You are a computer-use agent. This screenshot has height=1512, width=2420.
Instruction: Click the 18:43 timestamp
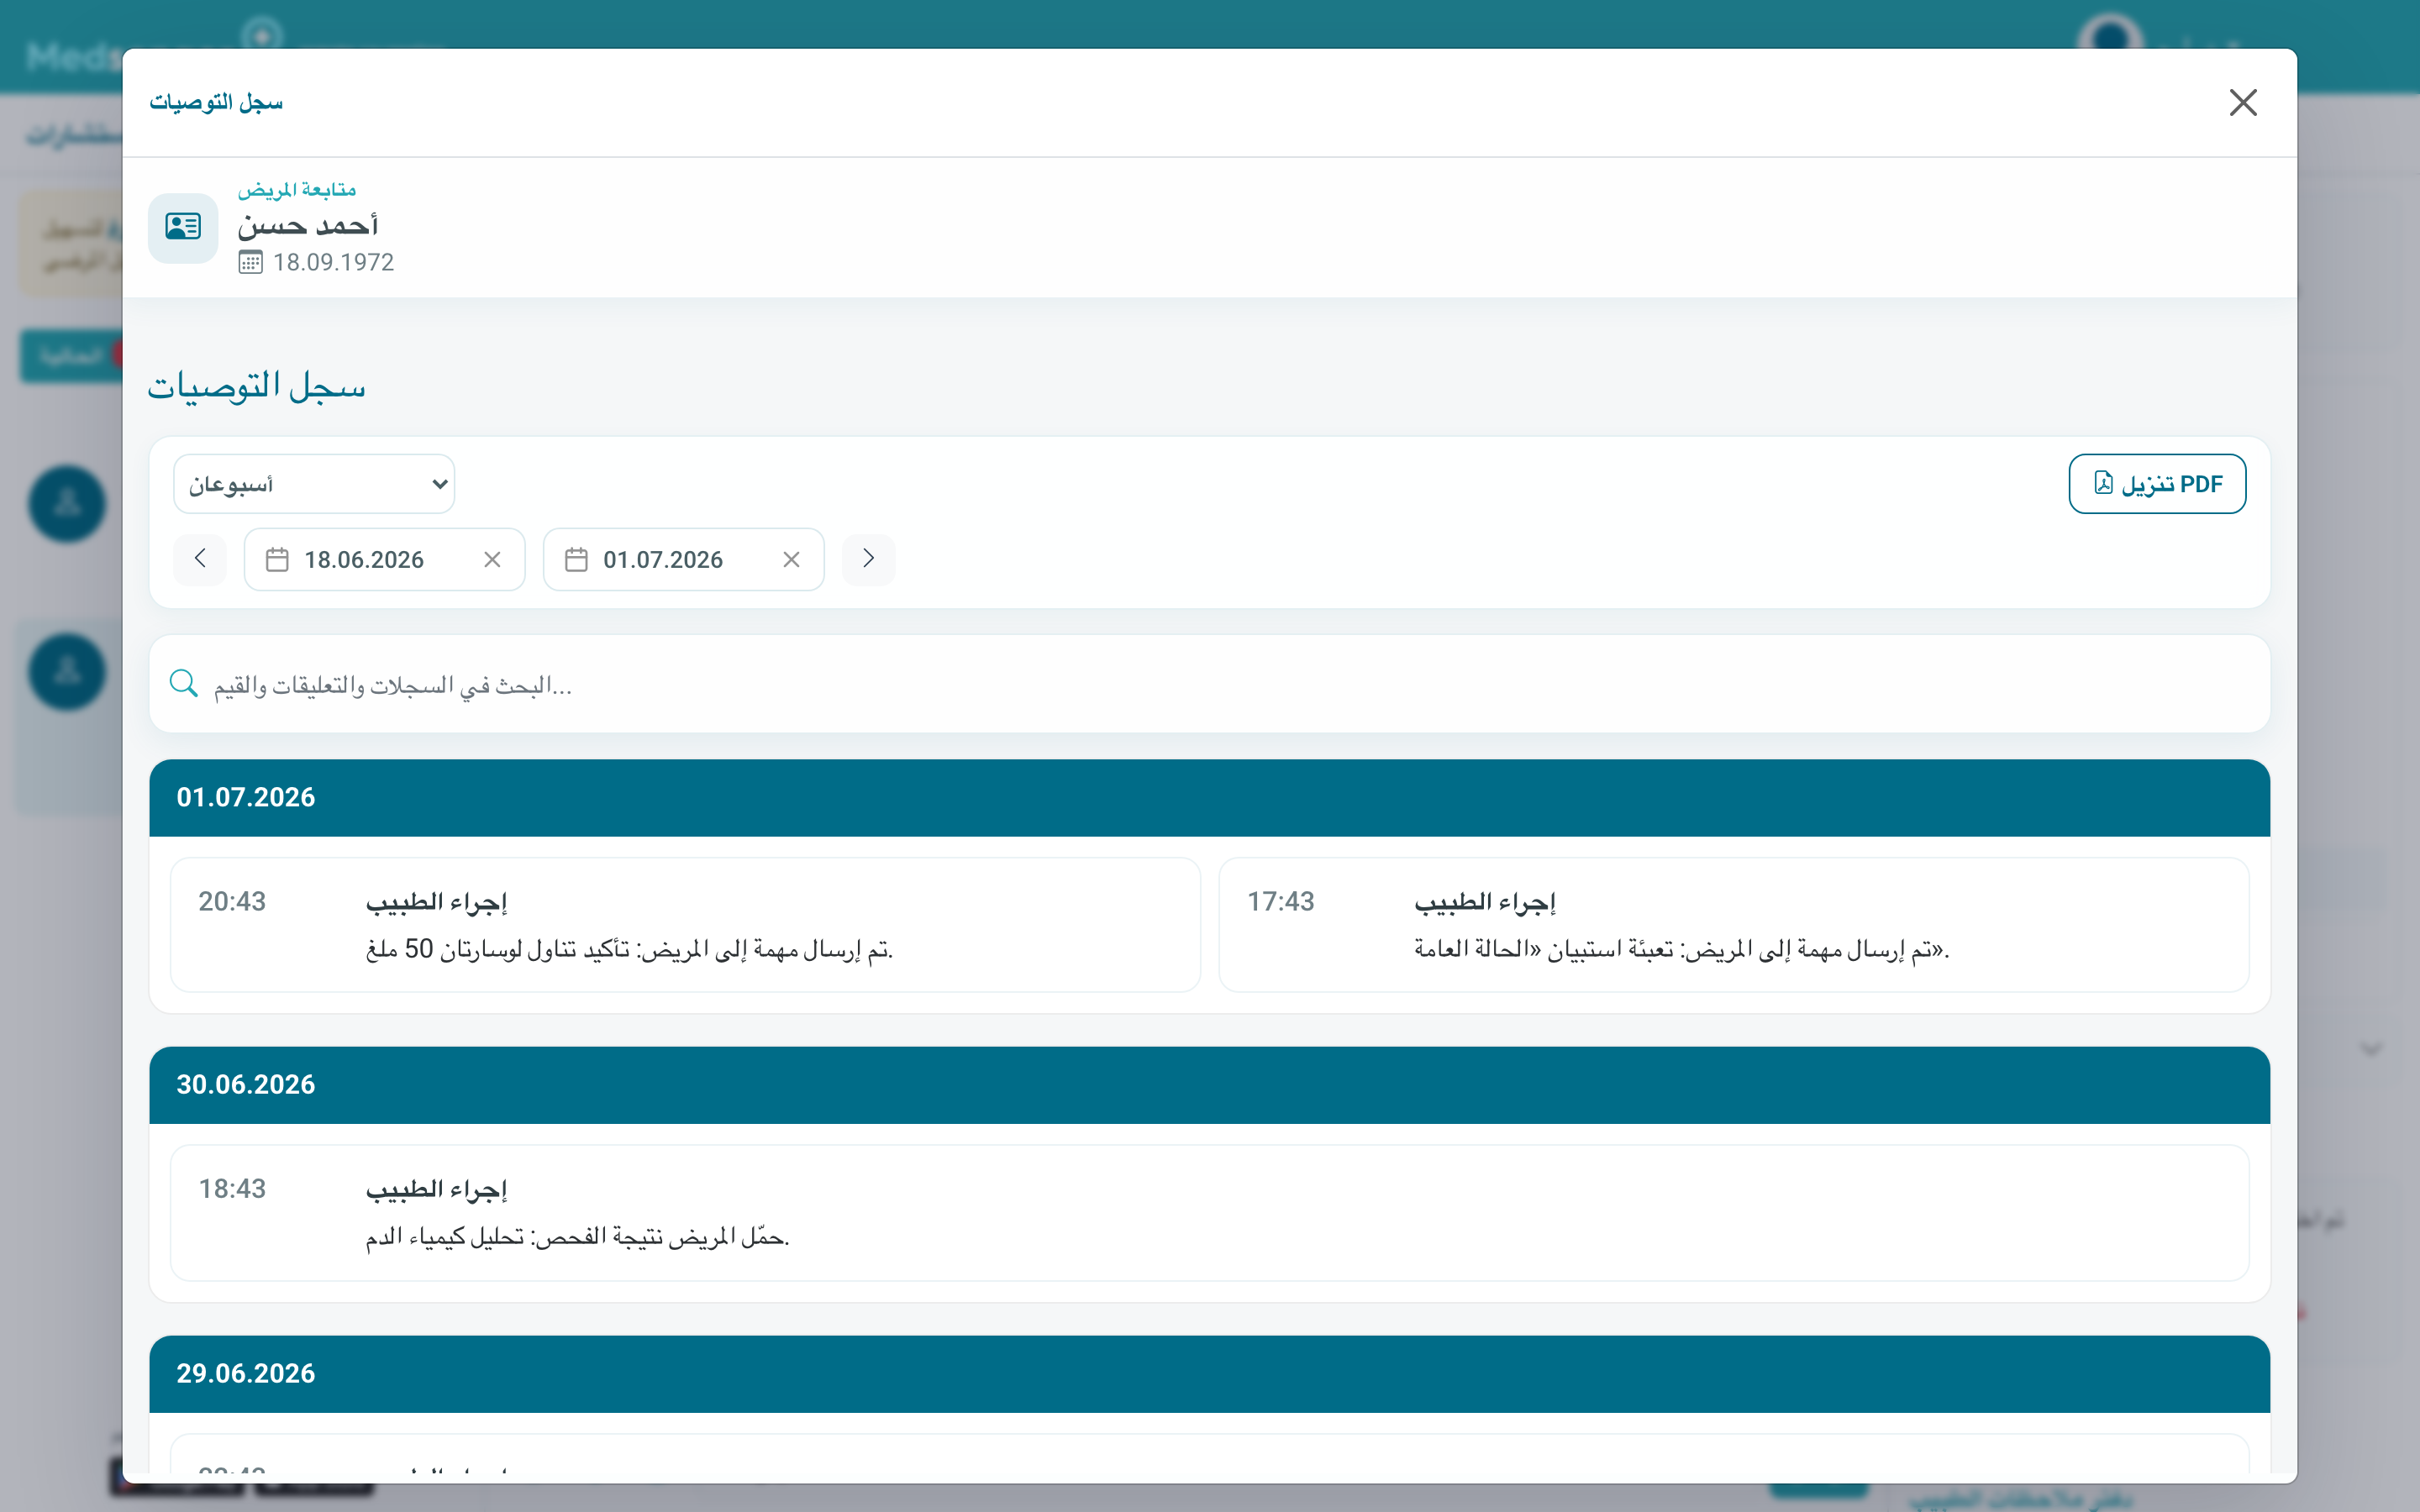tap(232, 1189)
